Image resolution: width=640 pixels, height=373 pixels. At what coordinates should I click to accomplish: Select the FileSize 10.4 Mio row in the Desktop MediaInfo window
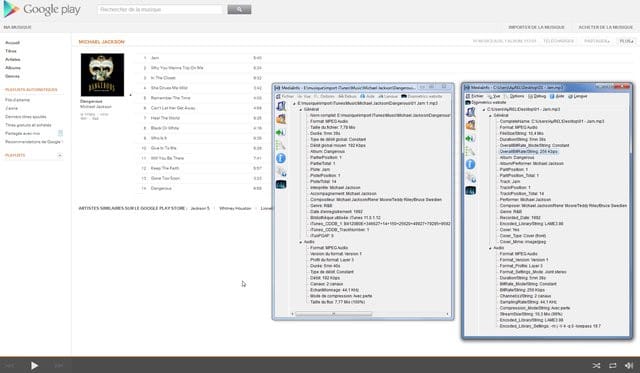tap(522, 133)
